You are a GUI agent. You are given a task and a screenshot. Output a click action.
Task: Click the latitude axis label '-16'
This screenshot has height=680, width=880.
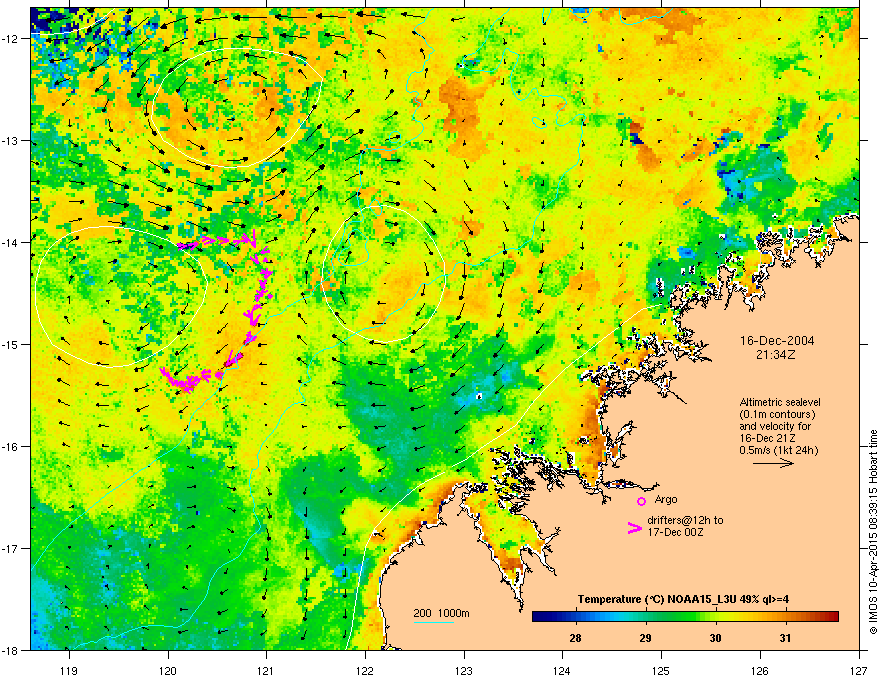click(x=11, y=447)
